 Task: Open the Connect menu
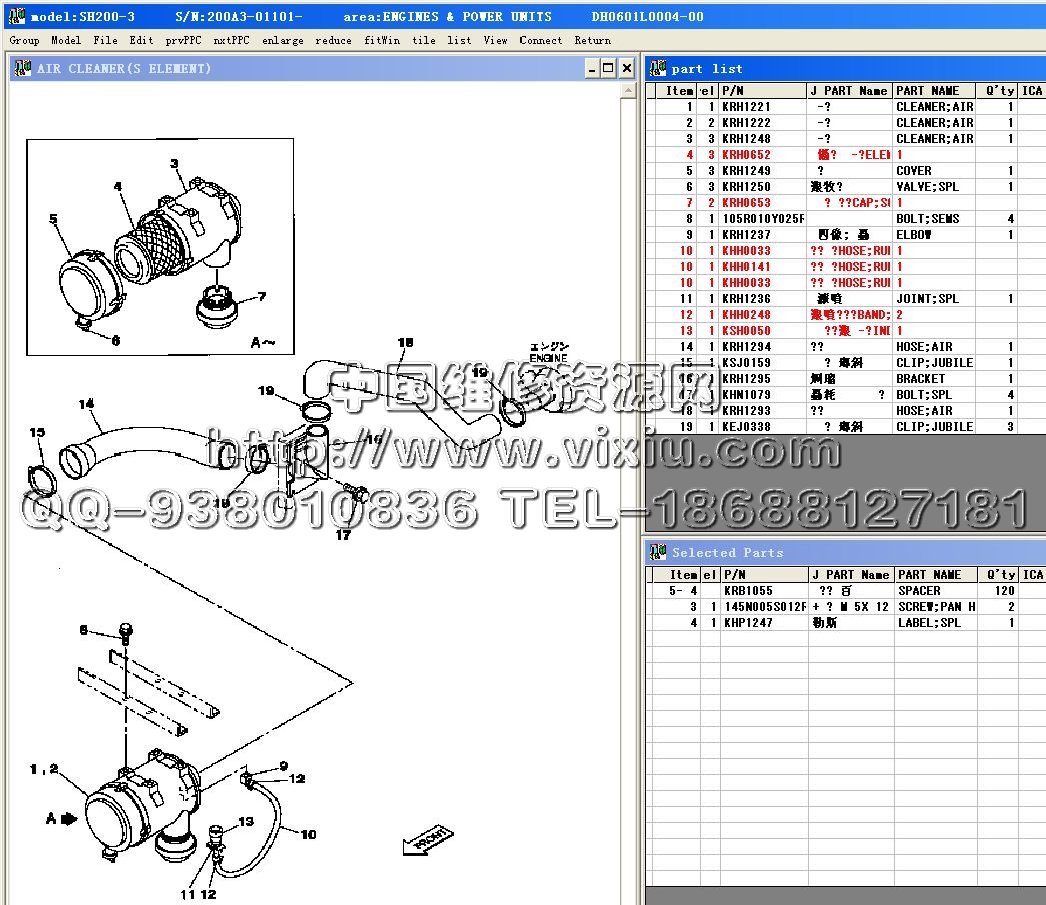[x=540, y=41]
